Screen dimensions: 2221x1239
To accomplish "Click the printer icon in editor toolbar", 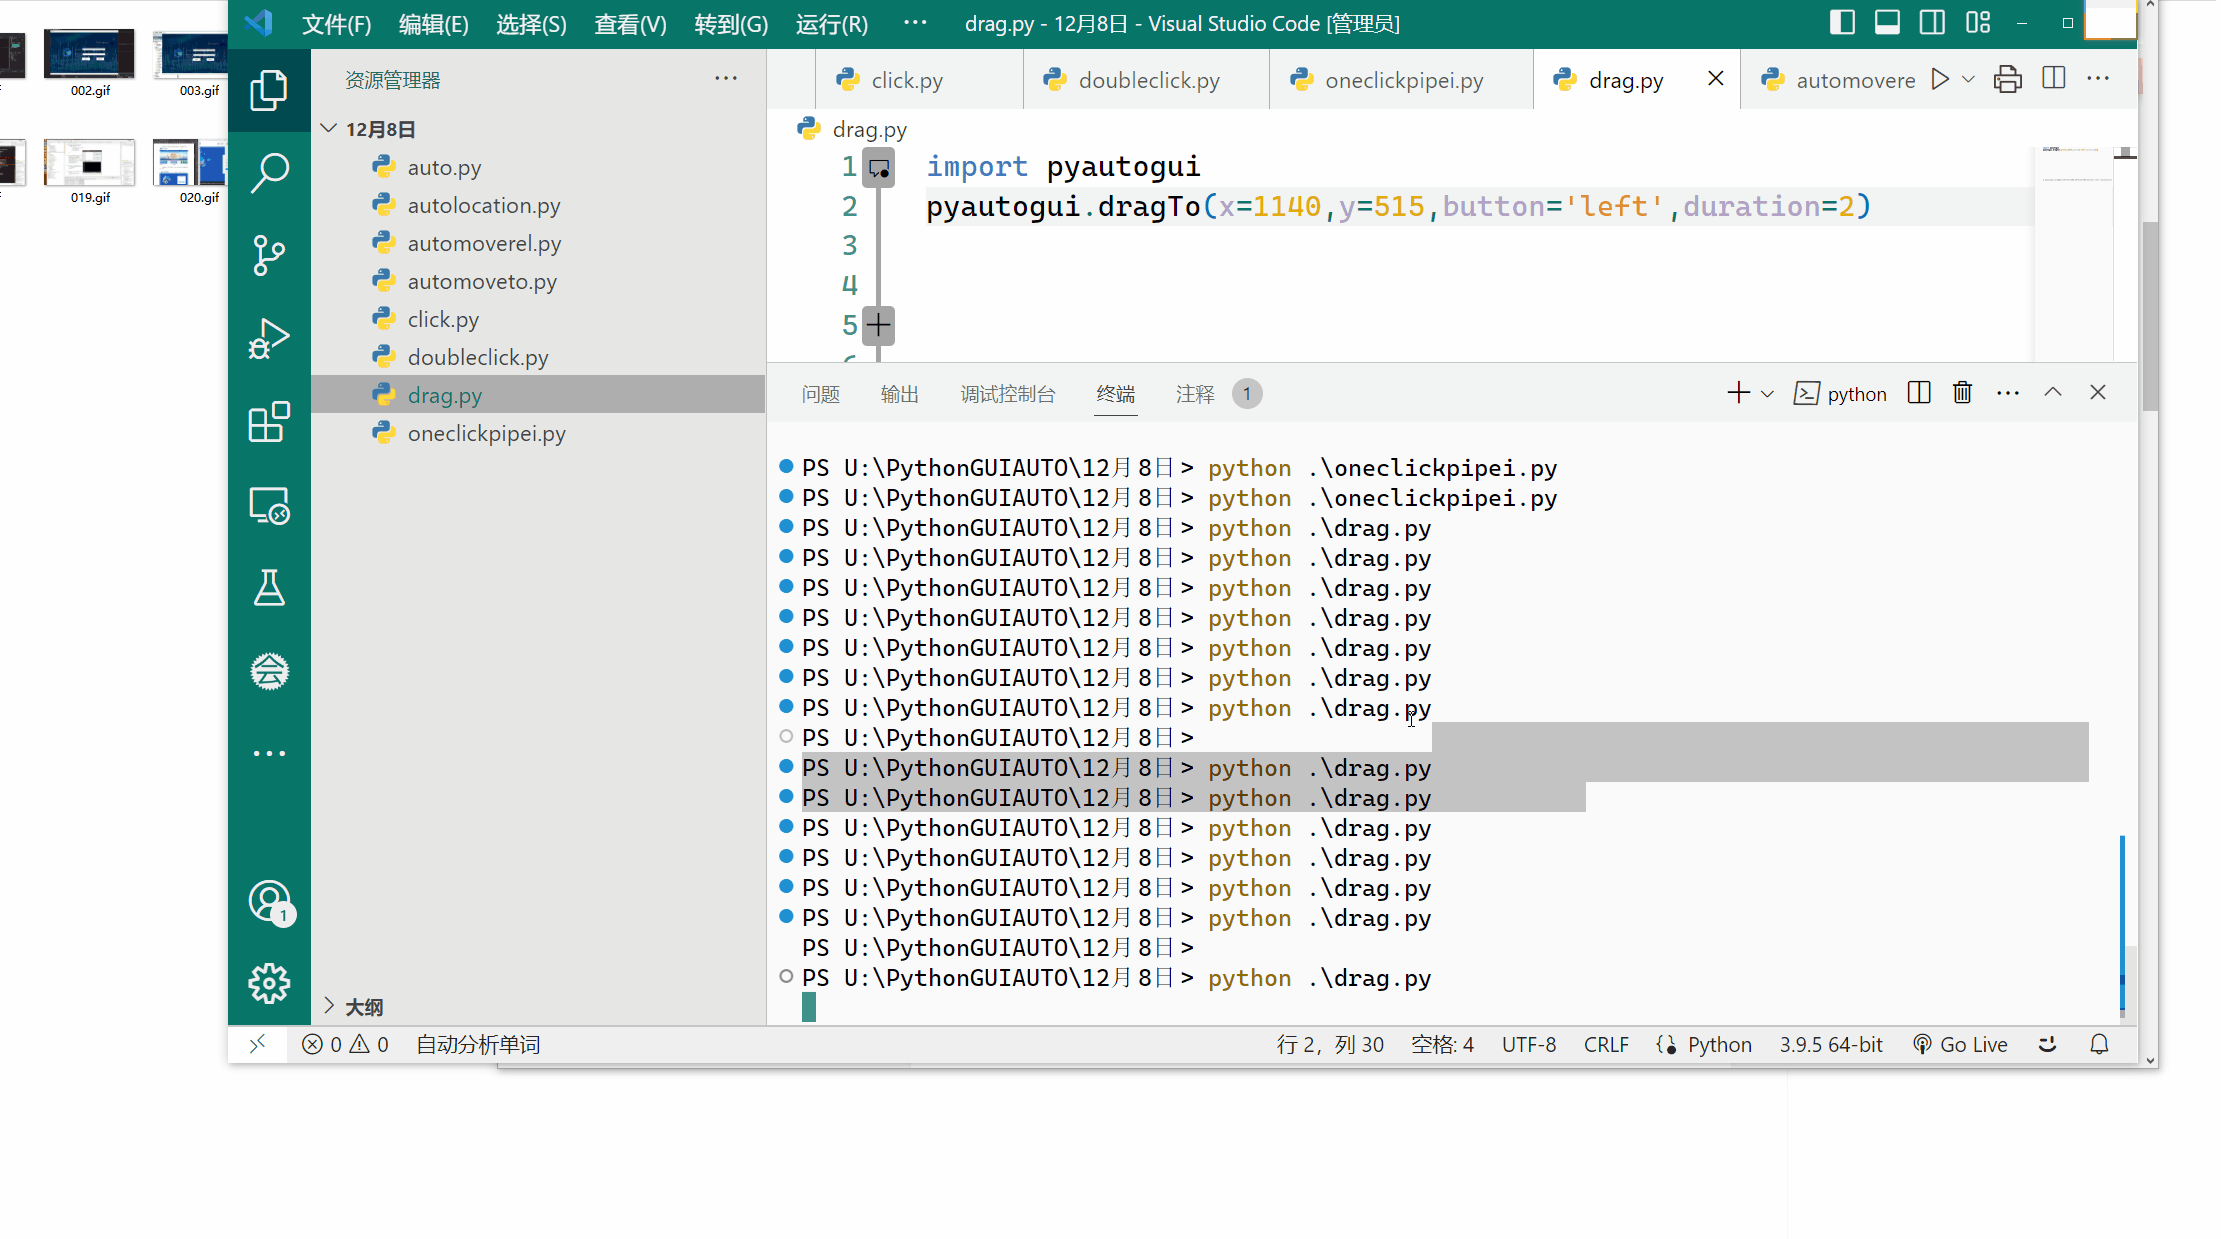I will (x=2007, y=79).
